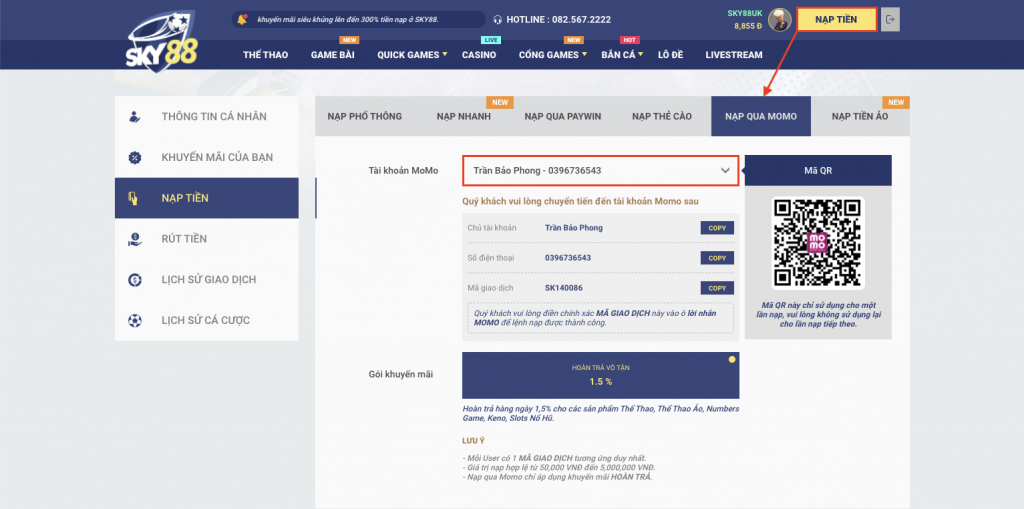Click the hotline headset icon
Screen dimensions: 1024x509
point(498,20)
